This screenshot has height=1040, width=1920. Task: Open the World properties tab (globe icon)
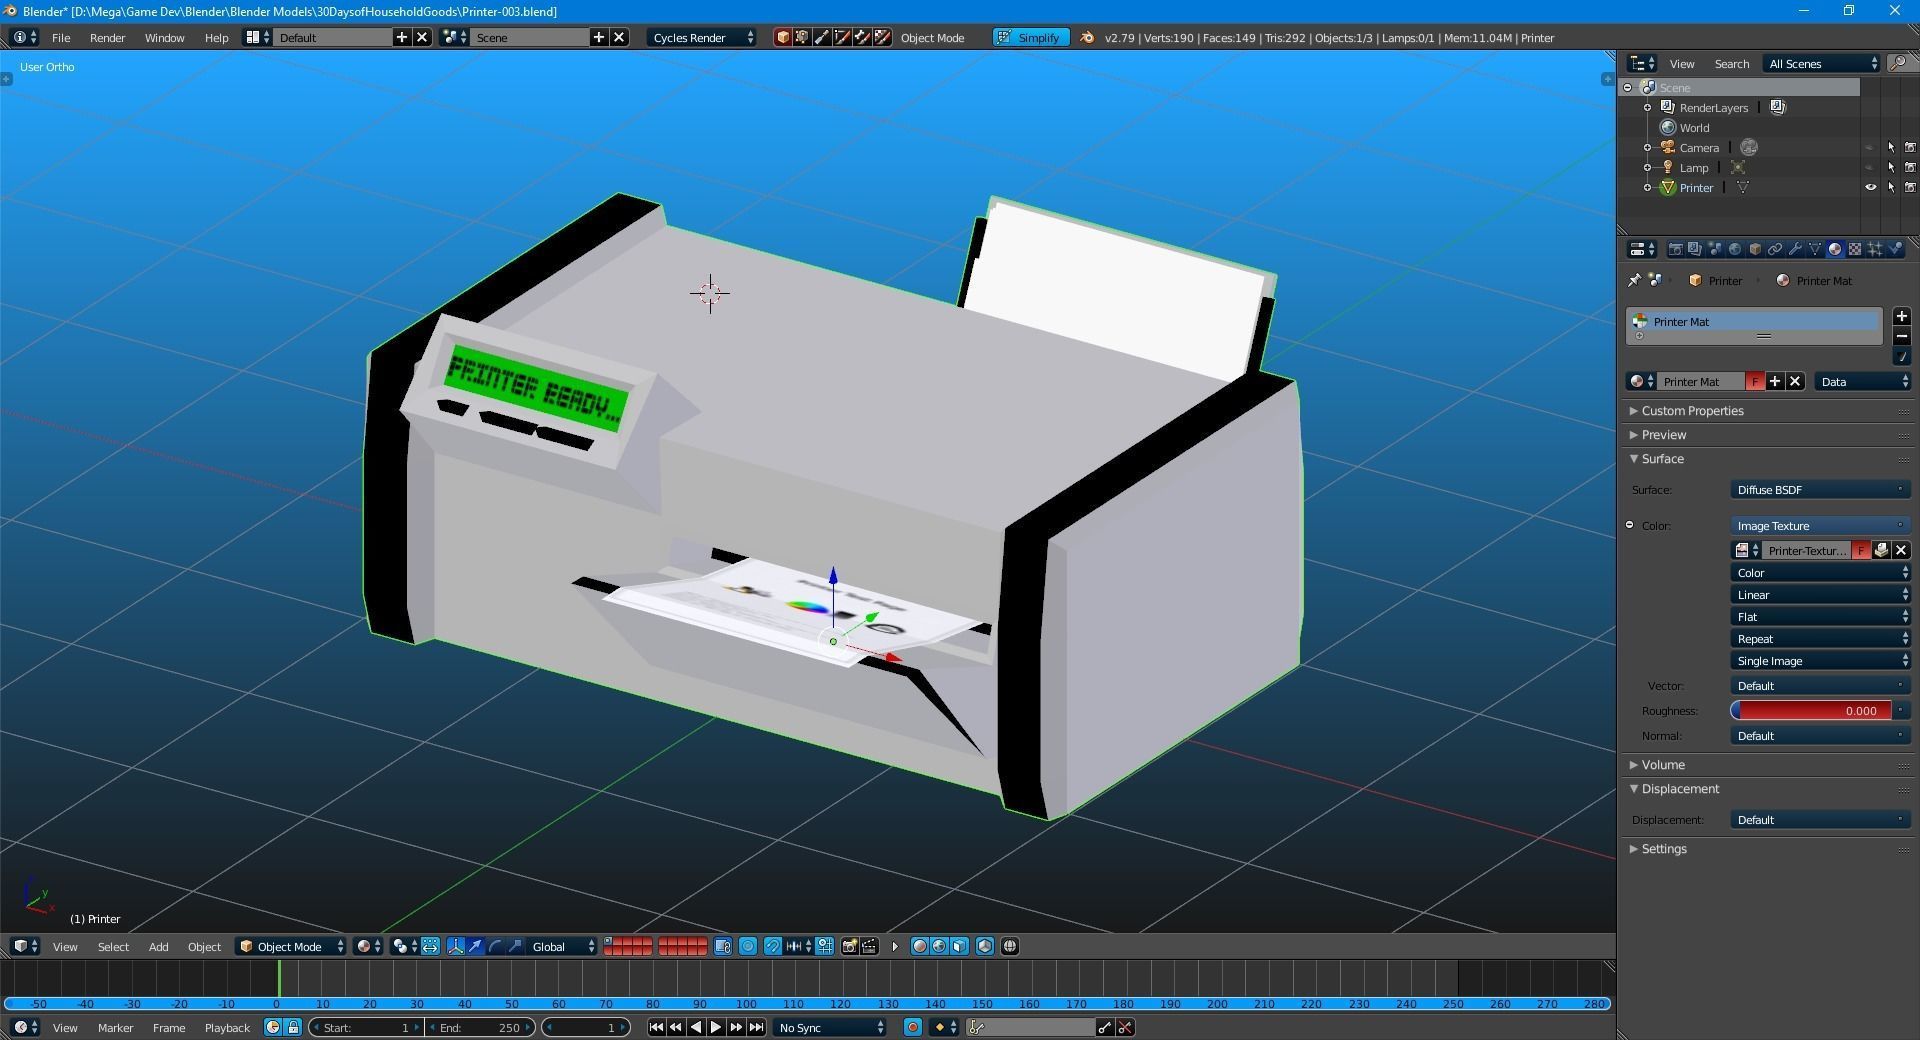(1734, 249)
